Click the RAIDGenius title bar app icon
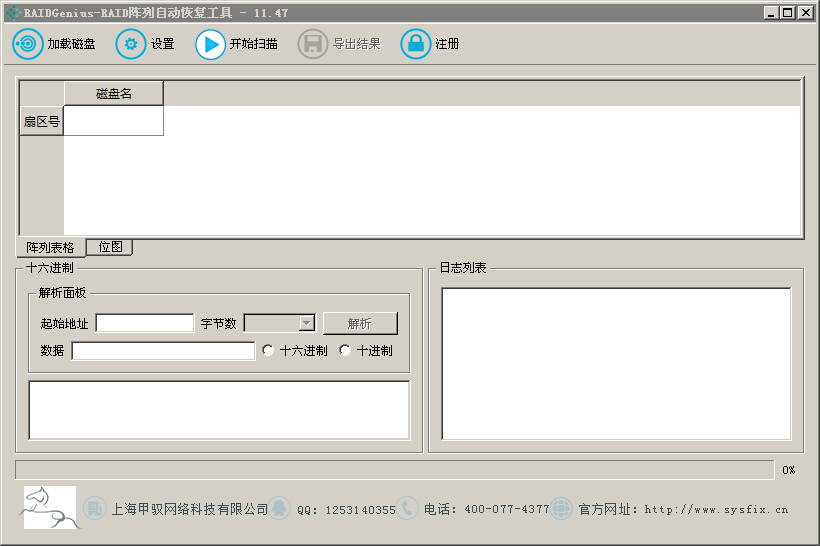The width and height of the screenshot is (820, 546). pyautogui.click(x=14, y=13)
